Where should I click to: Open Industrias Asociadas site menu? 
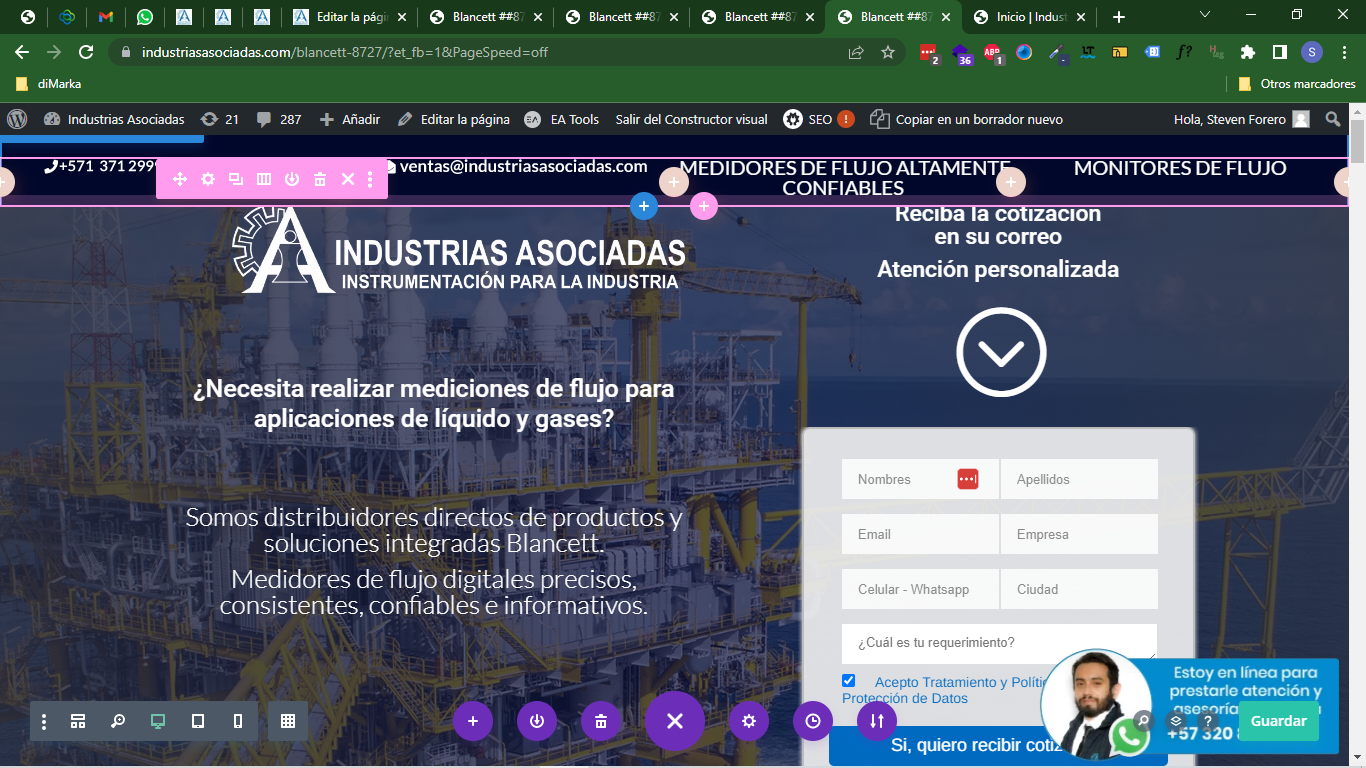[x=114, y=119]
